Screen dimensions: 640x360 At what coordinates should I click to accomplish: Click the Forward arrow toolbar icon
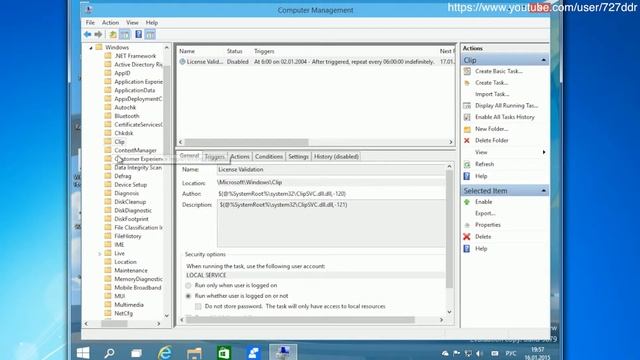coord(98,35)
